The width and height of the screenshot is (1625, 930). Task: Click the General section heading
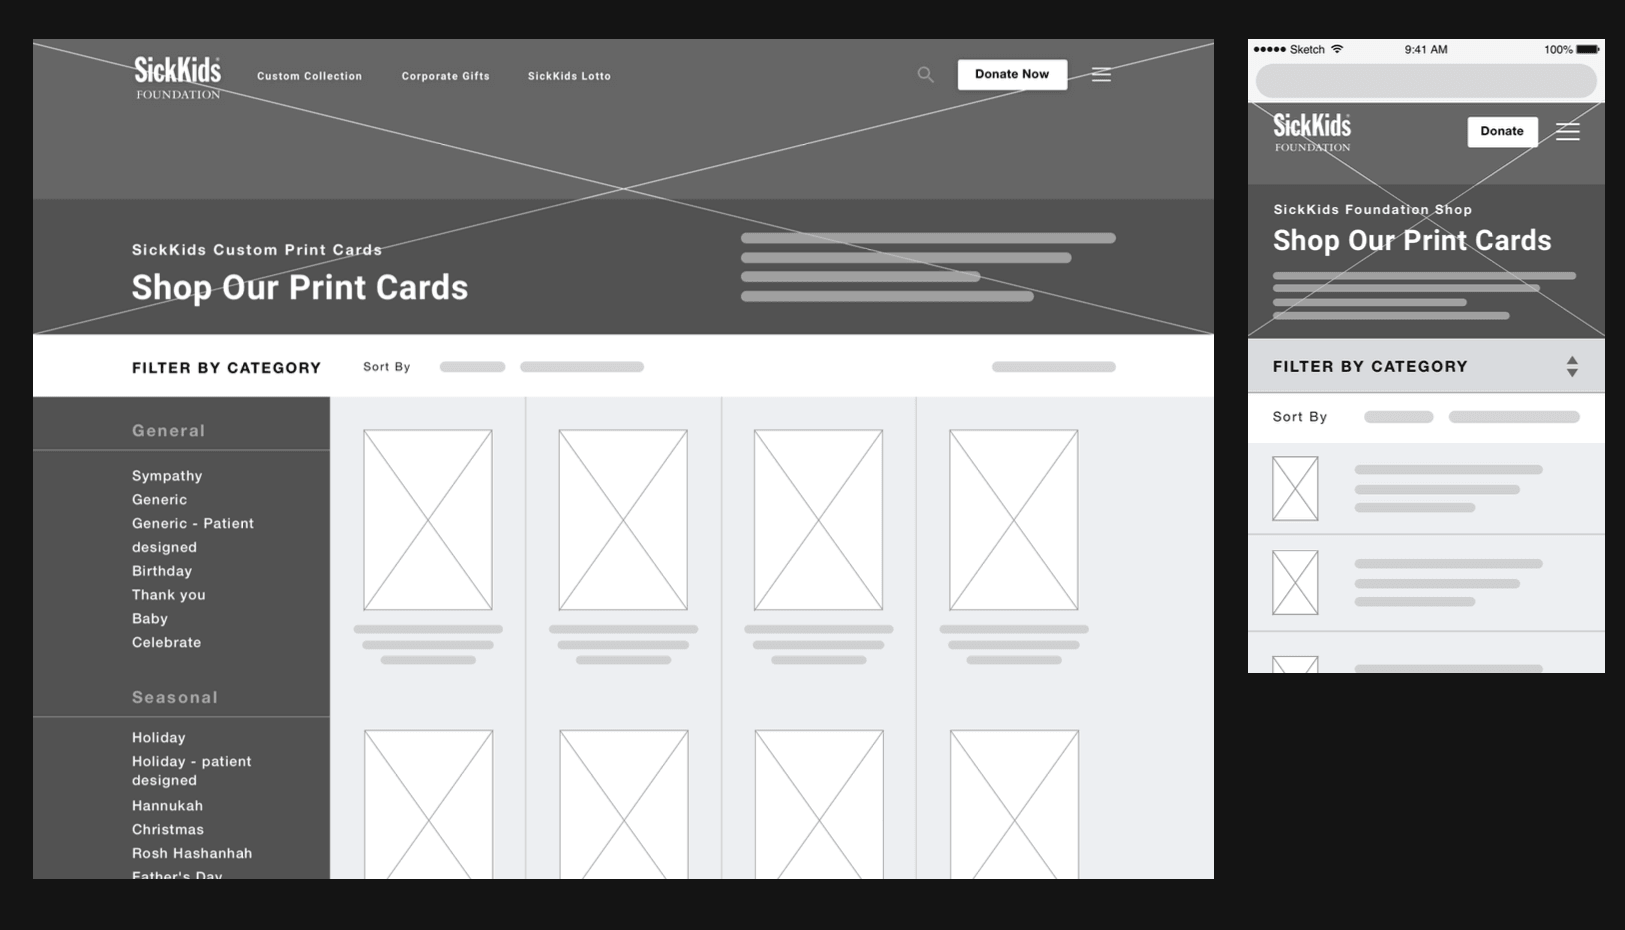pyautogui.click(x=169, y=431)
